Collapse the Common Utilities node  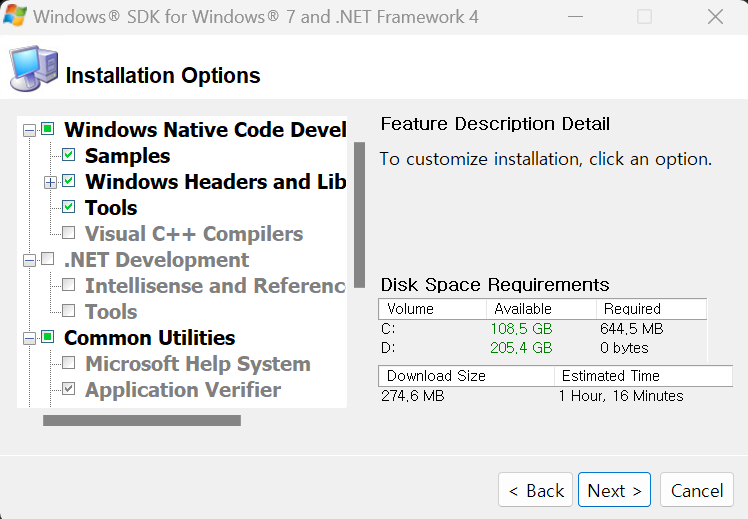(30, 339)
